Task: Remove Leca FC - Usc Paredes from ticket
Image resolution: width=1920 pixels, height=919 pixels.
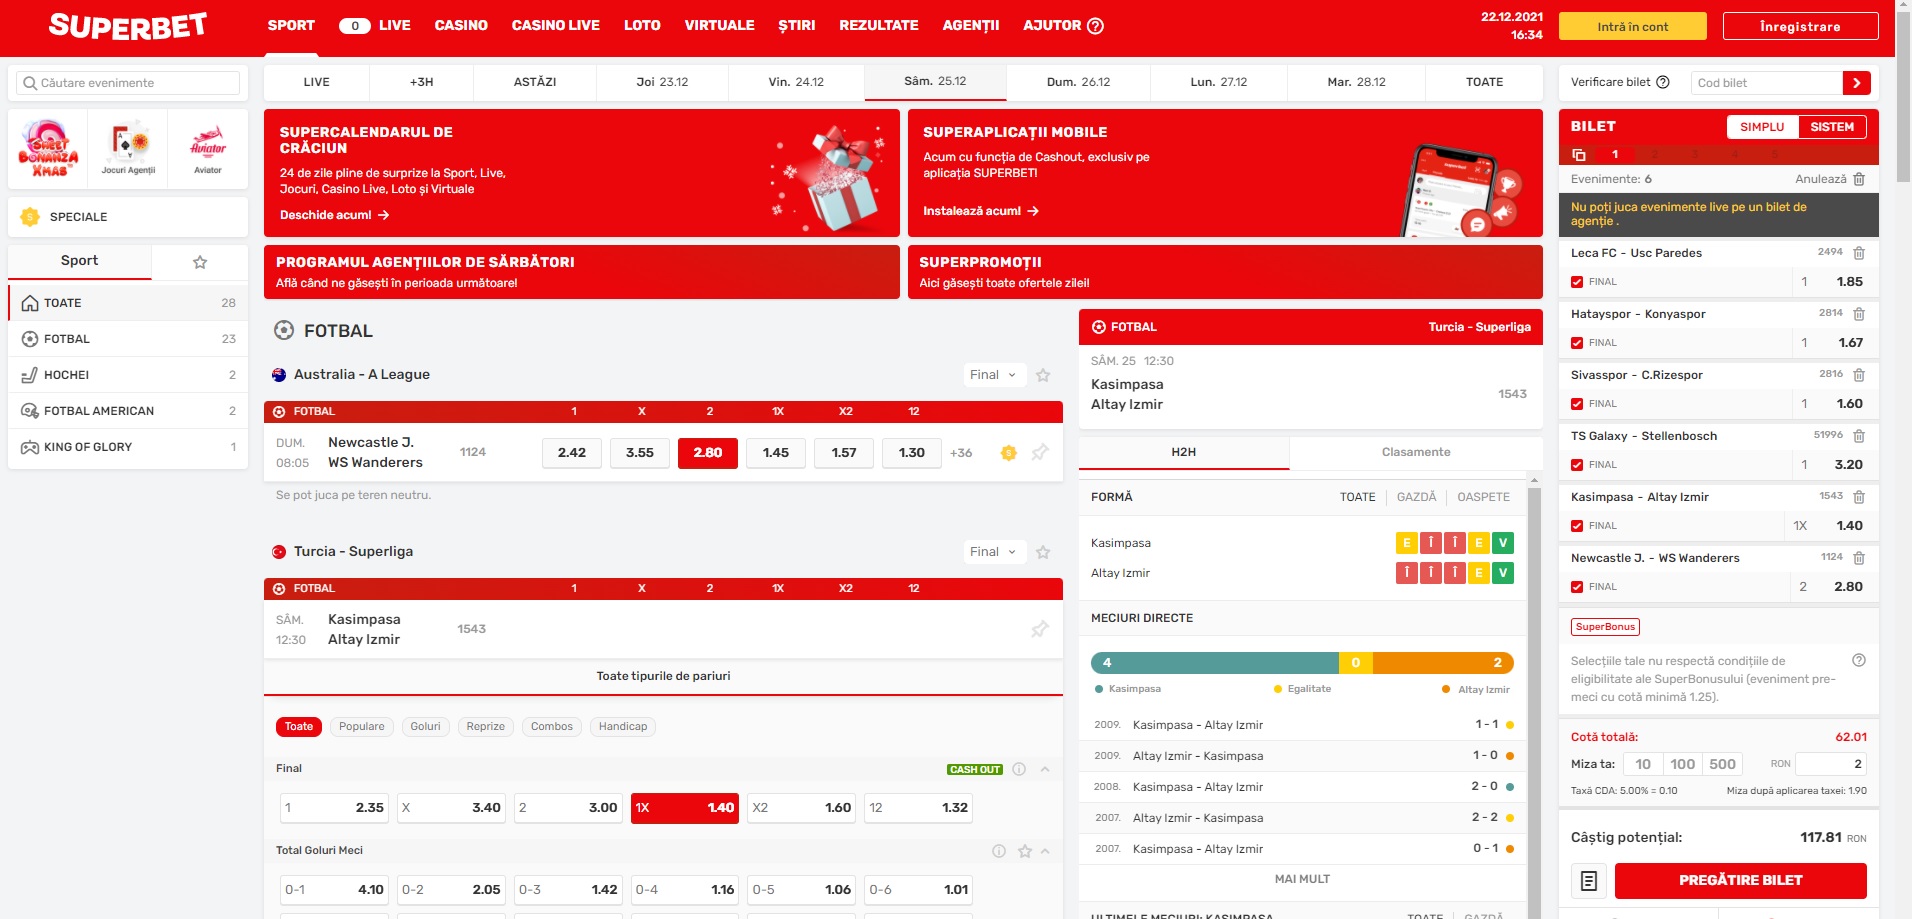Action: pyautogui.click(x=1859, y=253)
